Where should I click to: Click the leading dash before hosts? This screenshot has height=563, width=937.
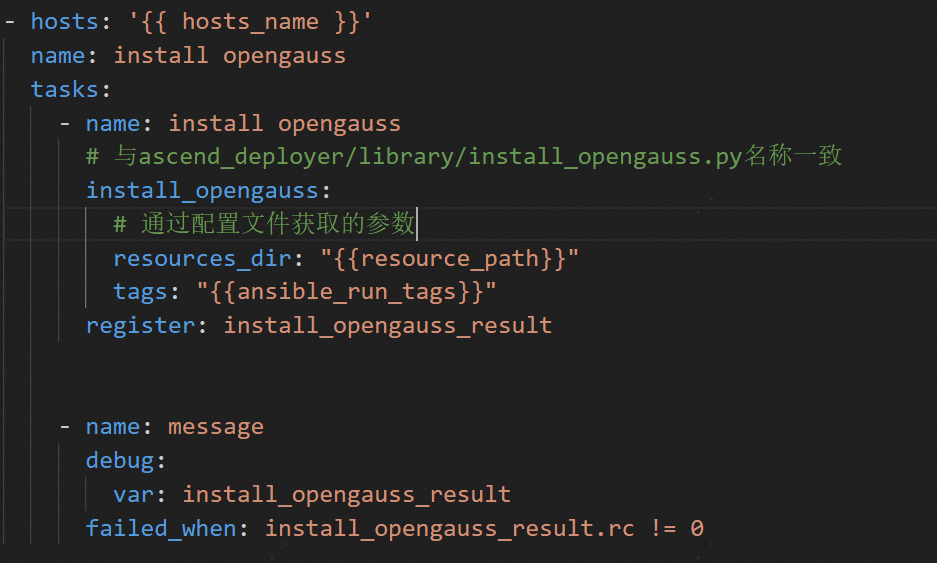tap(10, 21)
